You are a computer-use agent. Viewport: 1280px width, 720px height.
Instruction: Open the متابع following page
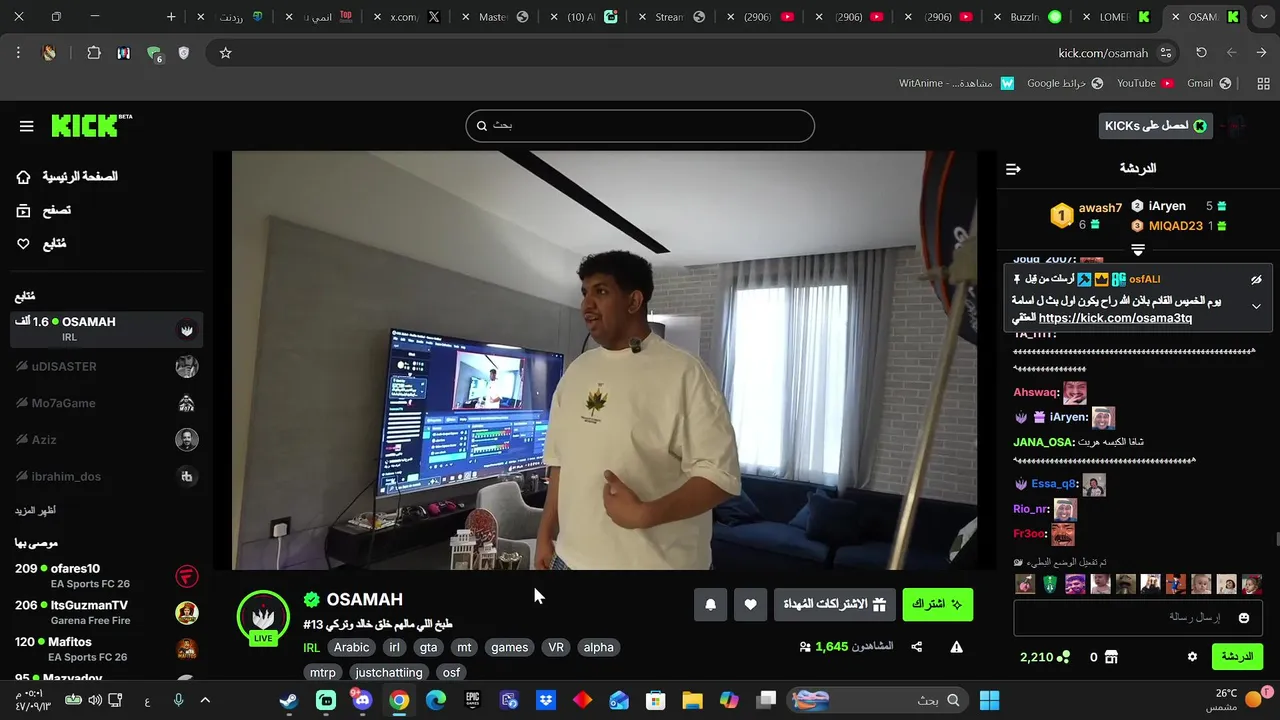[x=42, y=244]
